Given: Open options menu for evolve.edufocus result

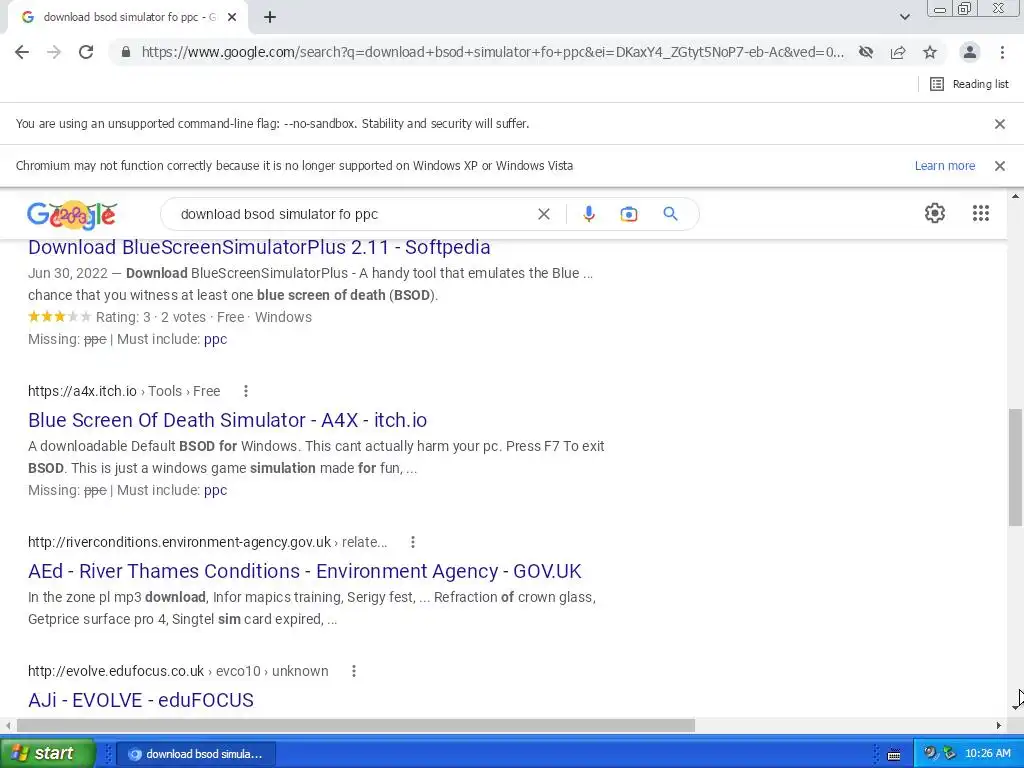Looking at the screenshot, I should tap(354, 671).
